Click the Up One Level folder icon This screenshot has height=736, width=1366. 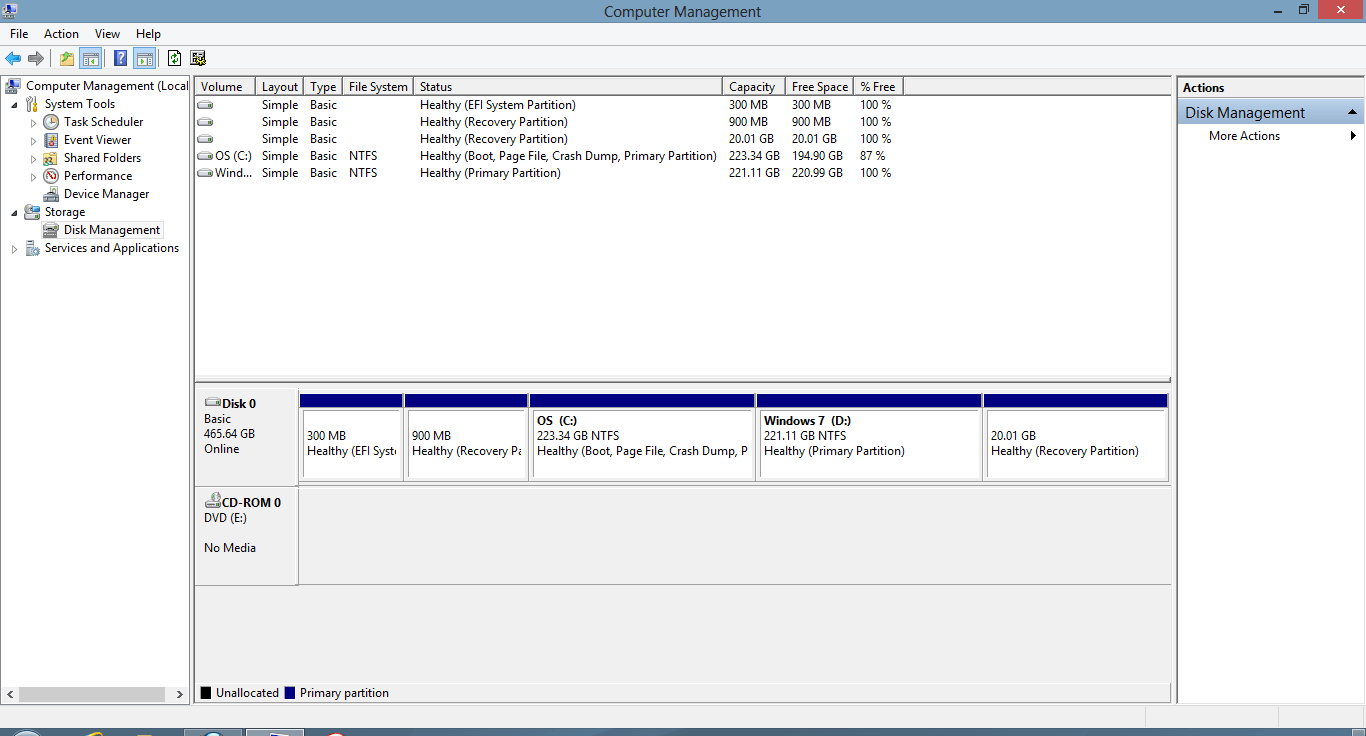[66, 58]
